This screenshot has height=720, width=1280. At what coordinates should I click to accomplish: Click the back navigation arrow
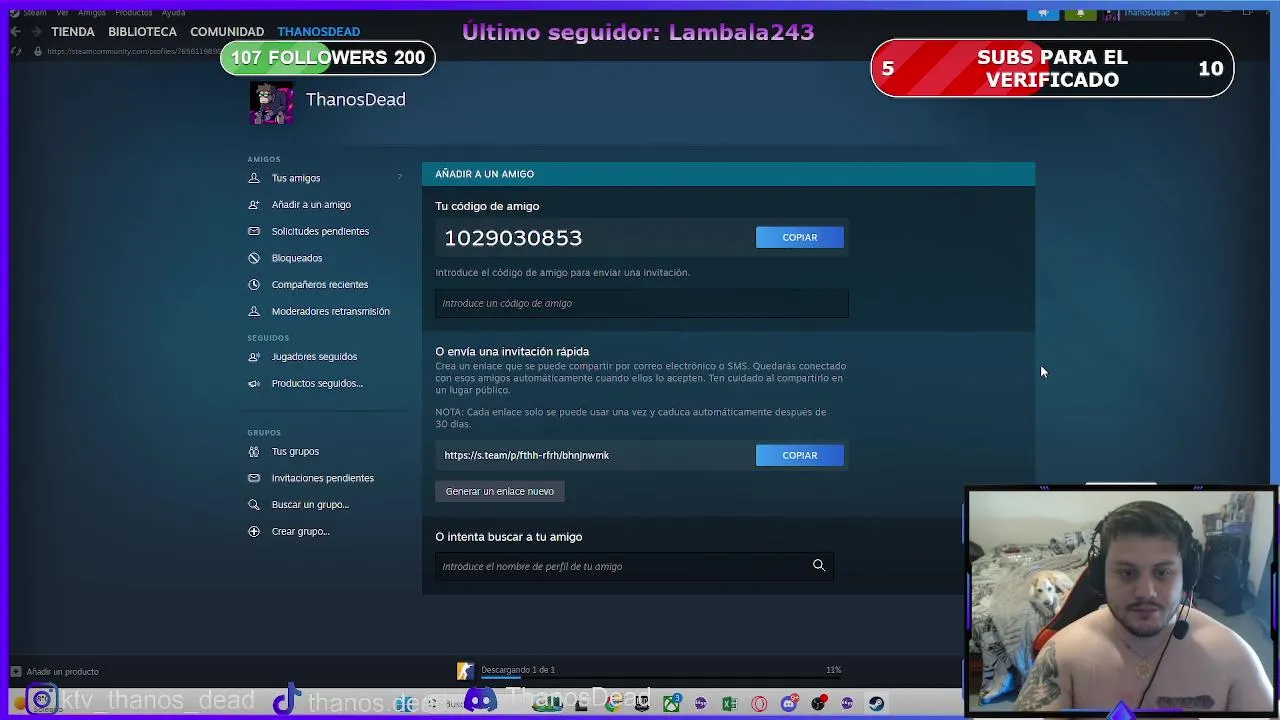point(15,32)
